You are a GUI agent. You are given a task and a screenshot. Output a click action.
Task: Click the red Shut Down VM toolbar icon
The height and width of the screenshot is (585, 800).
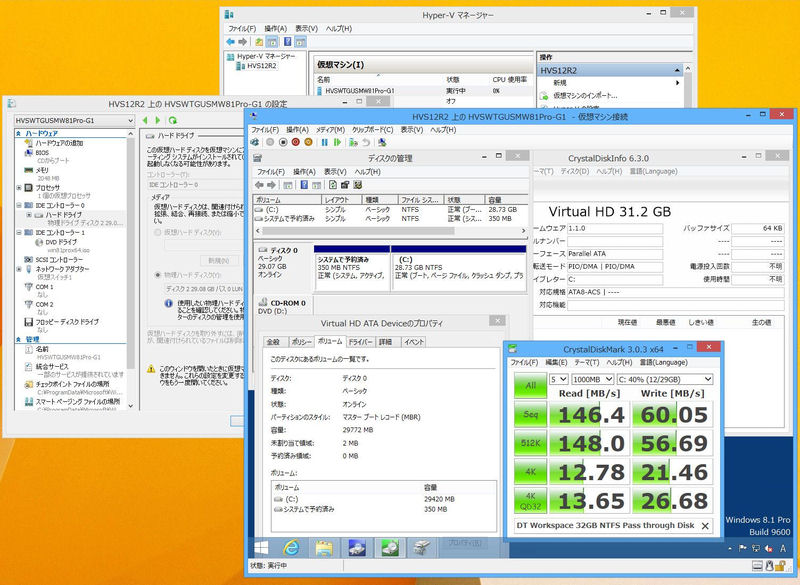click(x=295, y=142)
